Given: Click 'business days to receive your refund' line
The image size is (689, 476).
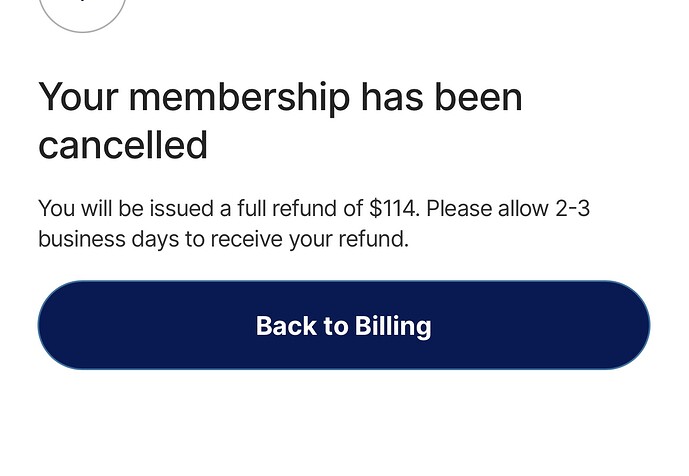Looking at the screenshot, I should point(223,240).
